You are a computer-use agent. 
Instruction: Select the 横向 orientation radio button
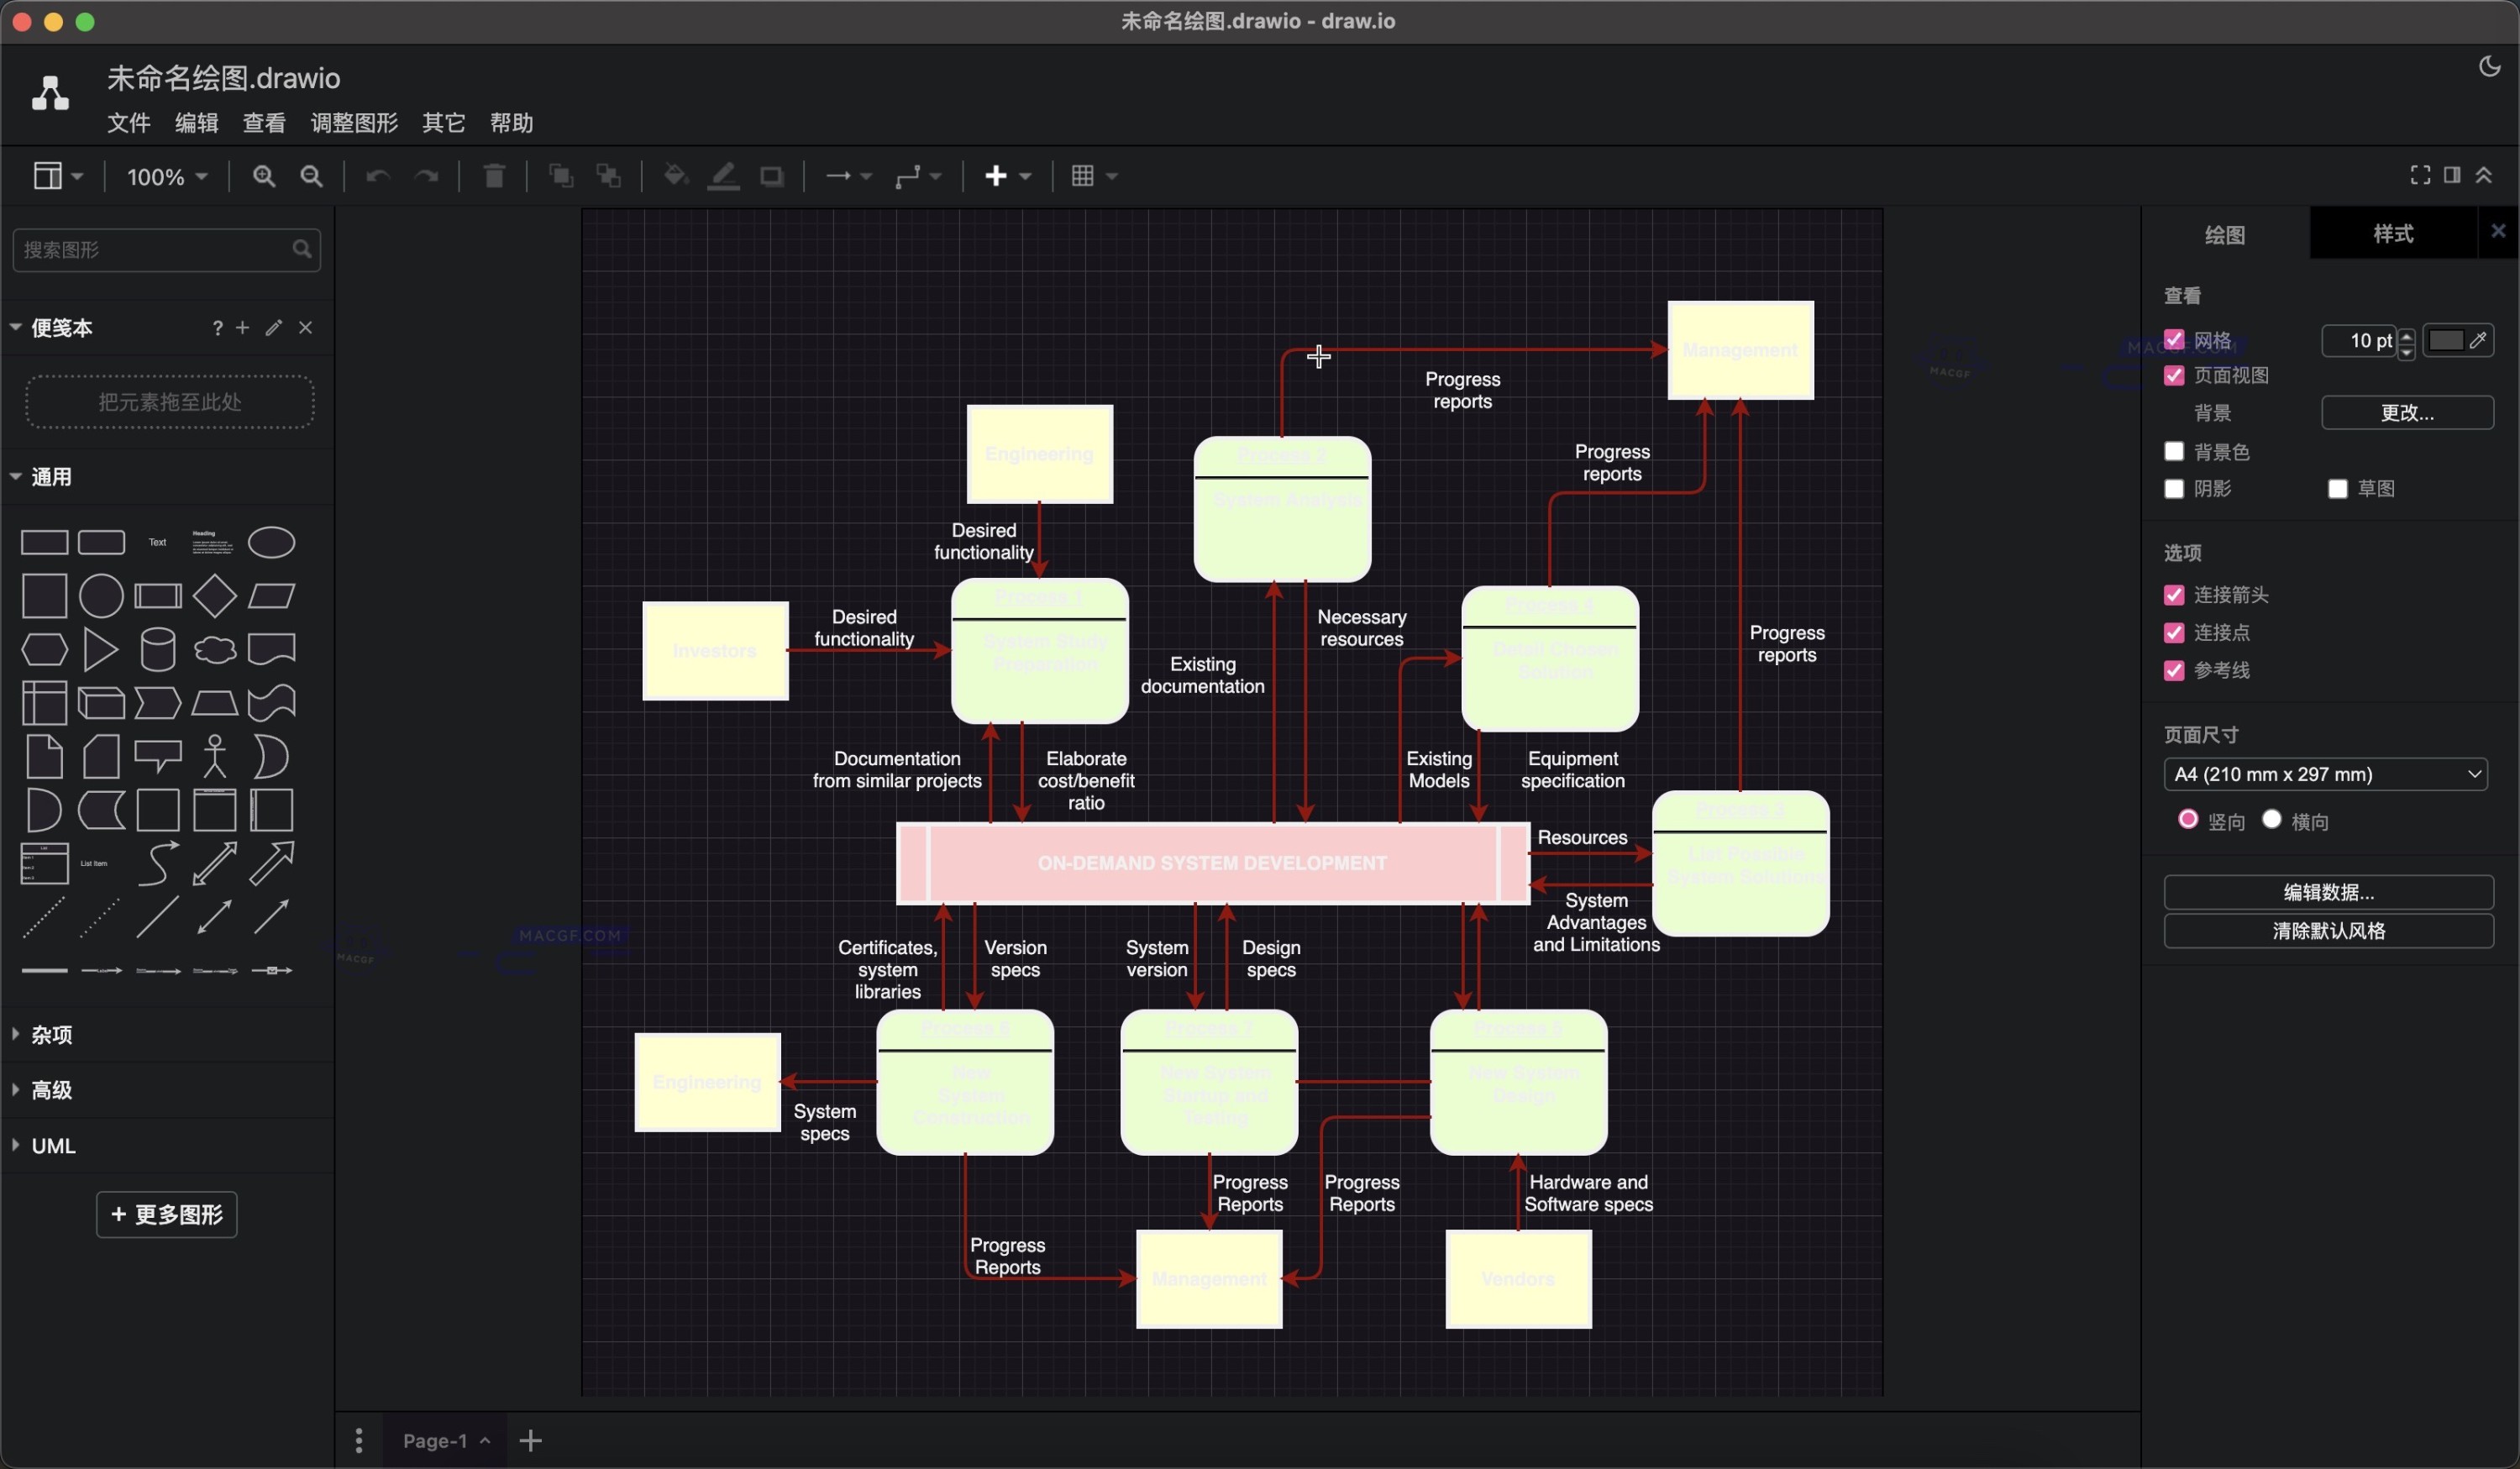2272,820
